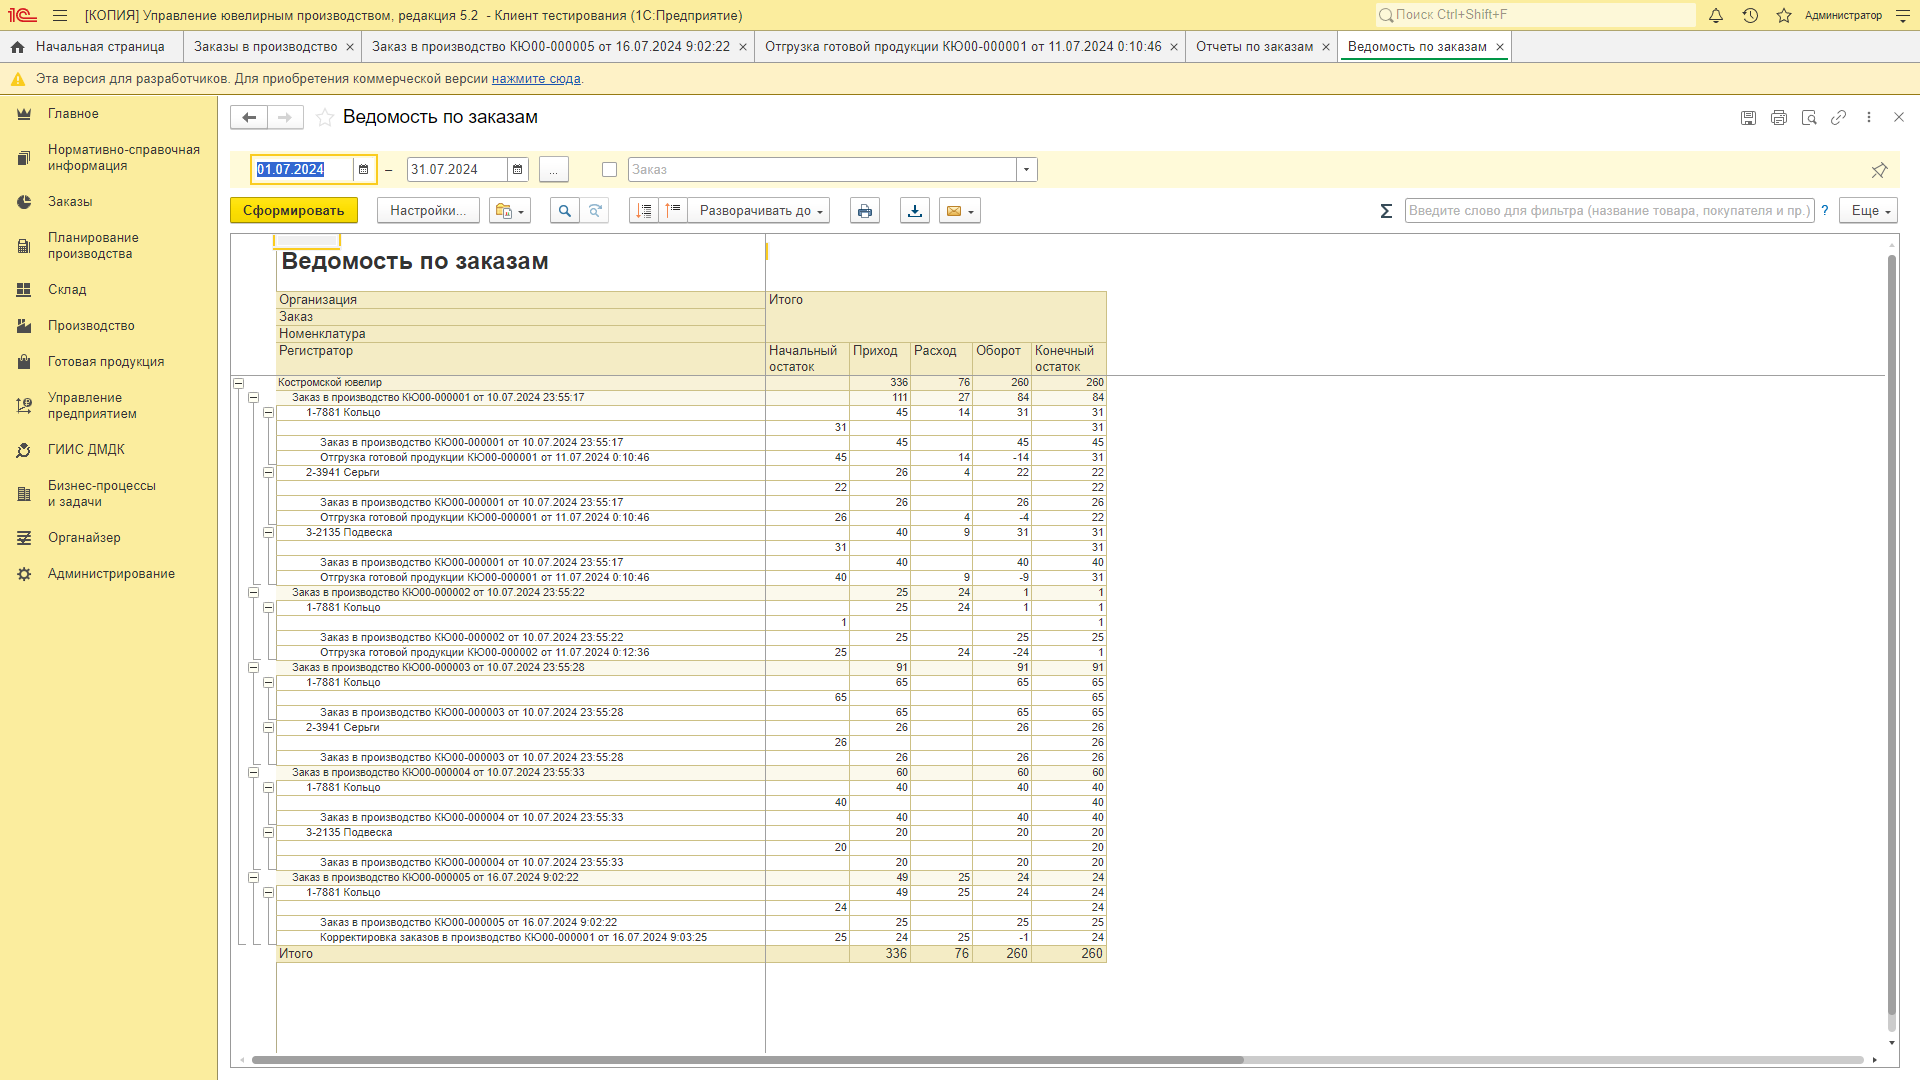Toggle the Заказ filter checkbox
This screenshot has height=1080, width=1920.
point(609,170)
